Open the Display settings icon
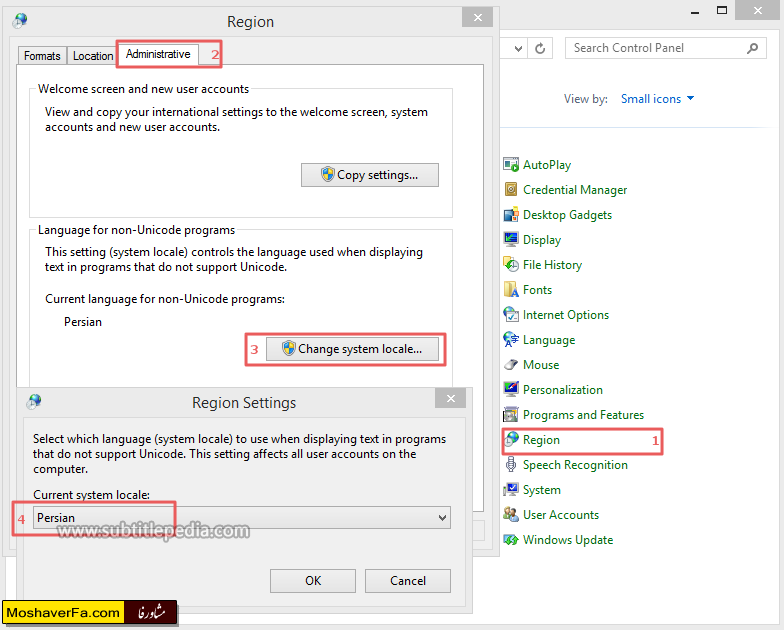The width and height of the screenshot is (784, 630). (x=512, y=240)
